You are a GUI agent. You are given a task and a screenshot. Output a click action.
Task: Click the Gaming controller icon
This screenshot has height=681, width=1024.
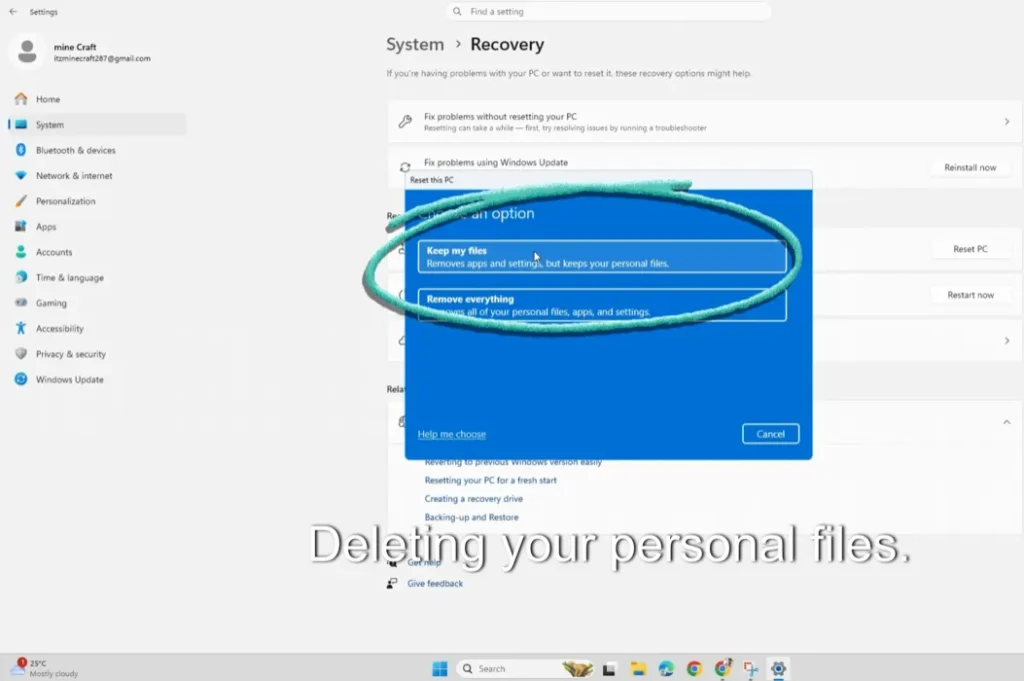21,302
